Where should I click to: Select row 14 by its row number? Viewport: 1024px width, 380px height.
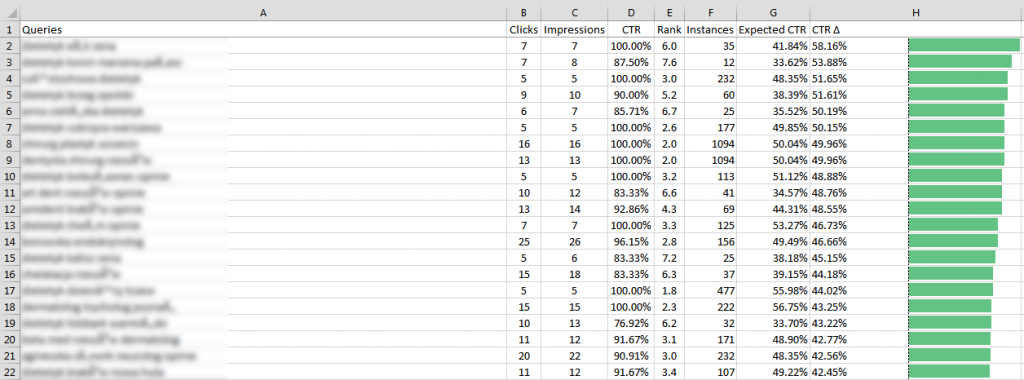(x=9, y=242)
